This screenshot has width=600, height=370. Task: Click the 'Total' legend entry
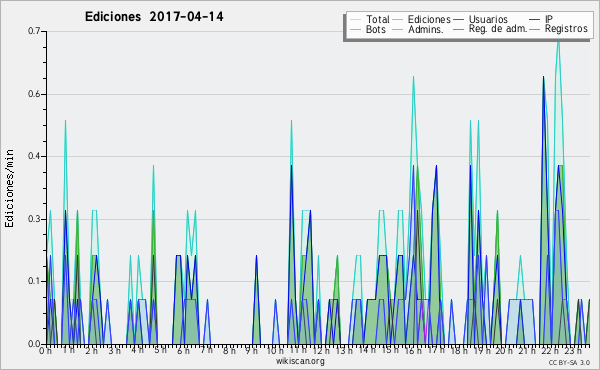pyautogui.click(x=377, y=19)
